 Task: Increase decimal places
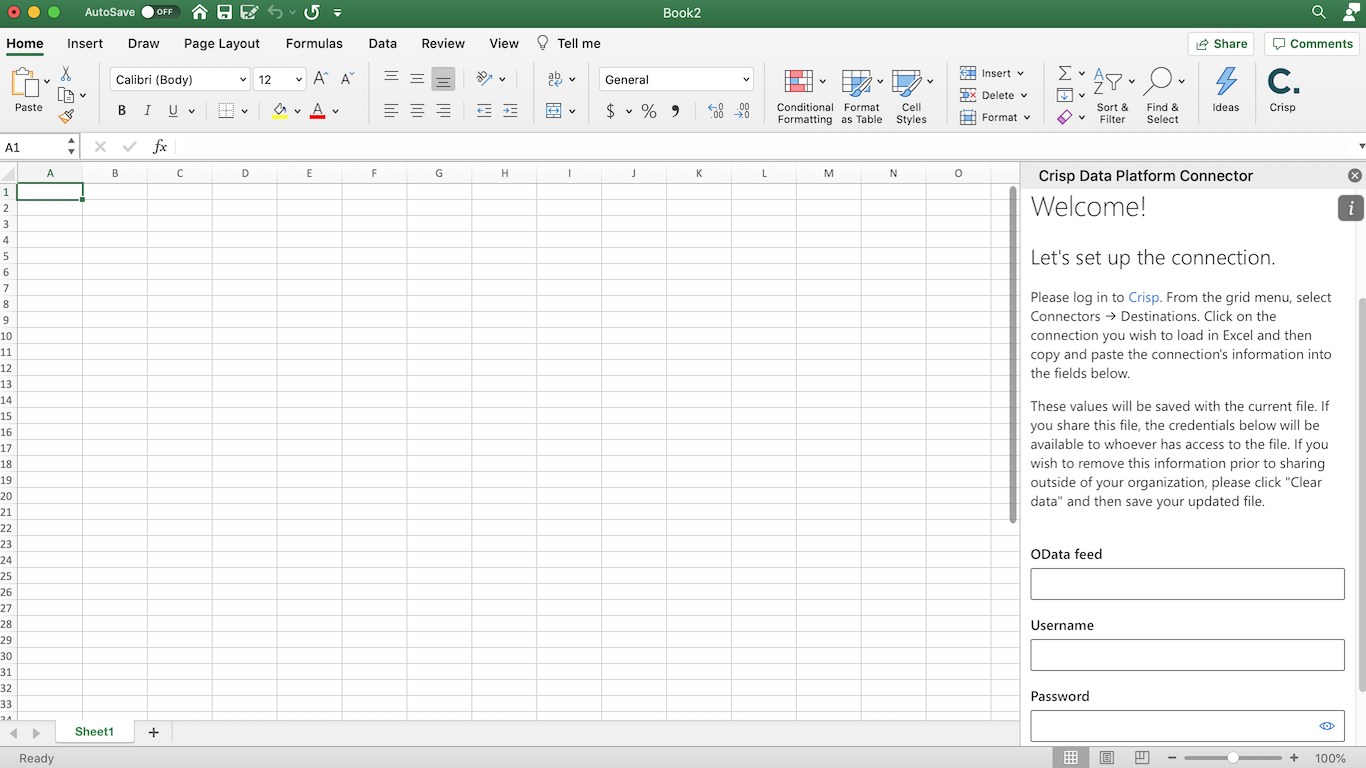click(x=715, y=111)
